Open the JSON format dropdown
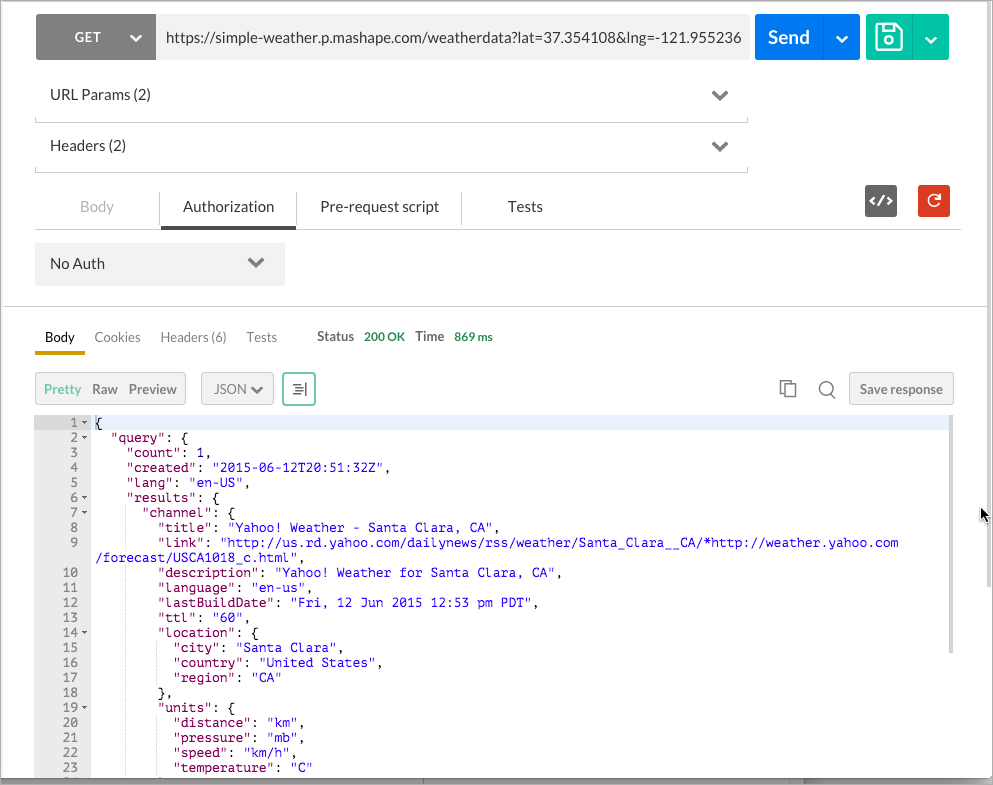 237,390
